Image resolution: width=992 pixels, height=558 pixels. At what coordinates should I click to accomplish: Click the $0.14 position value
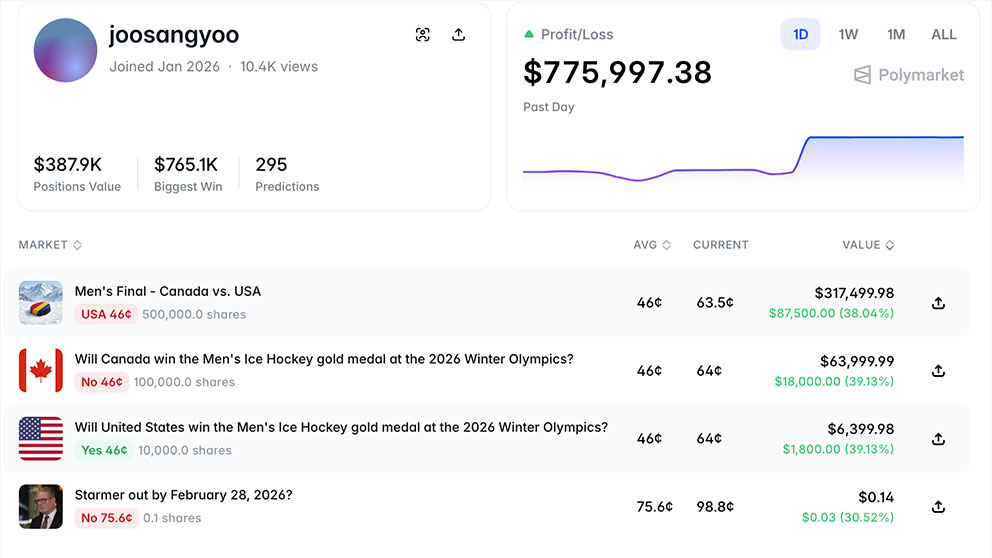876,497
